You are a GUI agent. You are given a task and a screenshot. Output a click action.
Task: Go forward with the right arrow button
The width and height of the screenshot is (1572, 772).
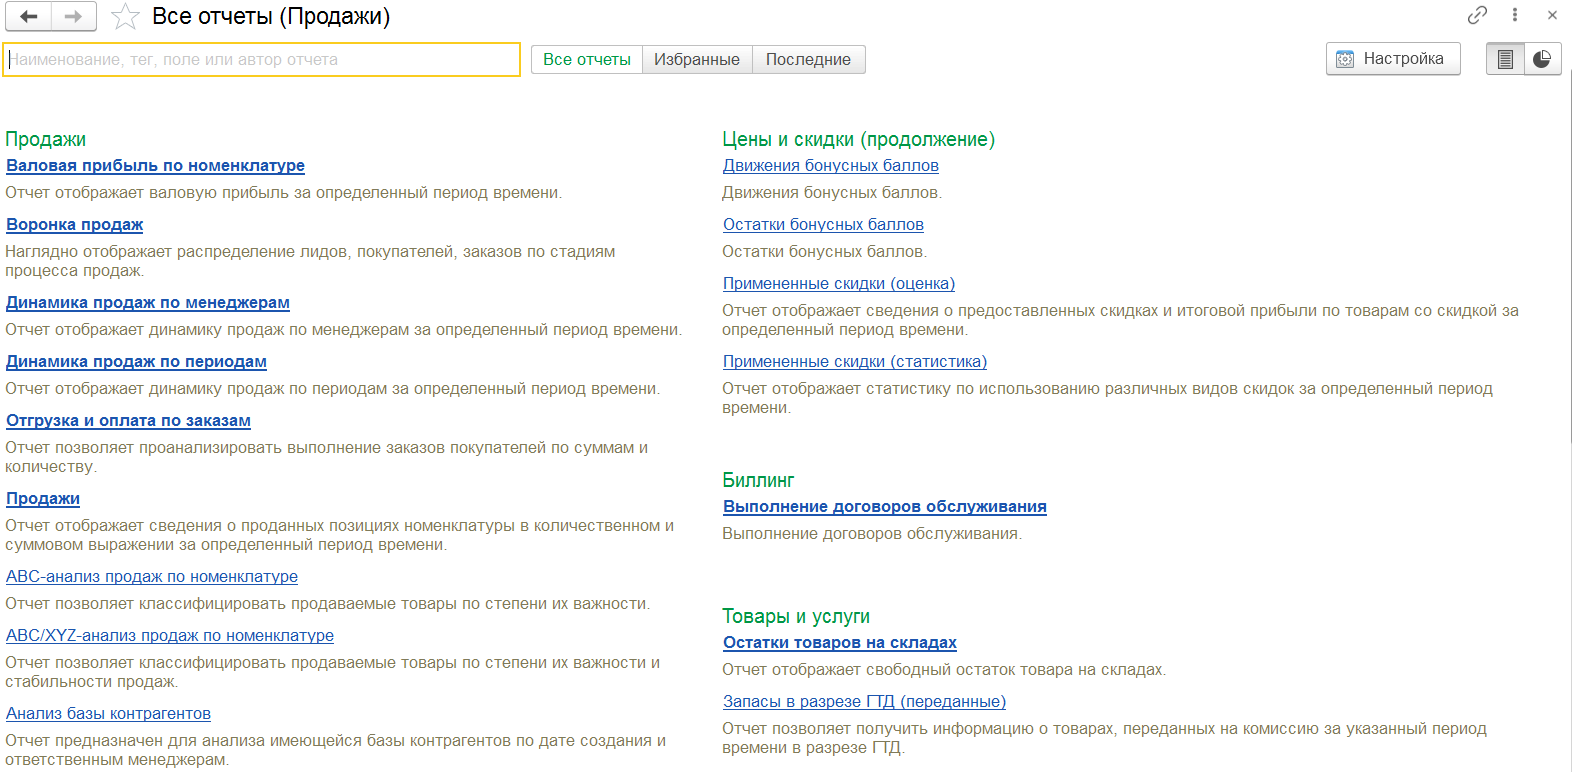coord(74,16)
